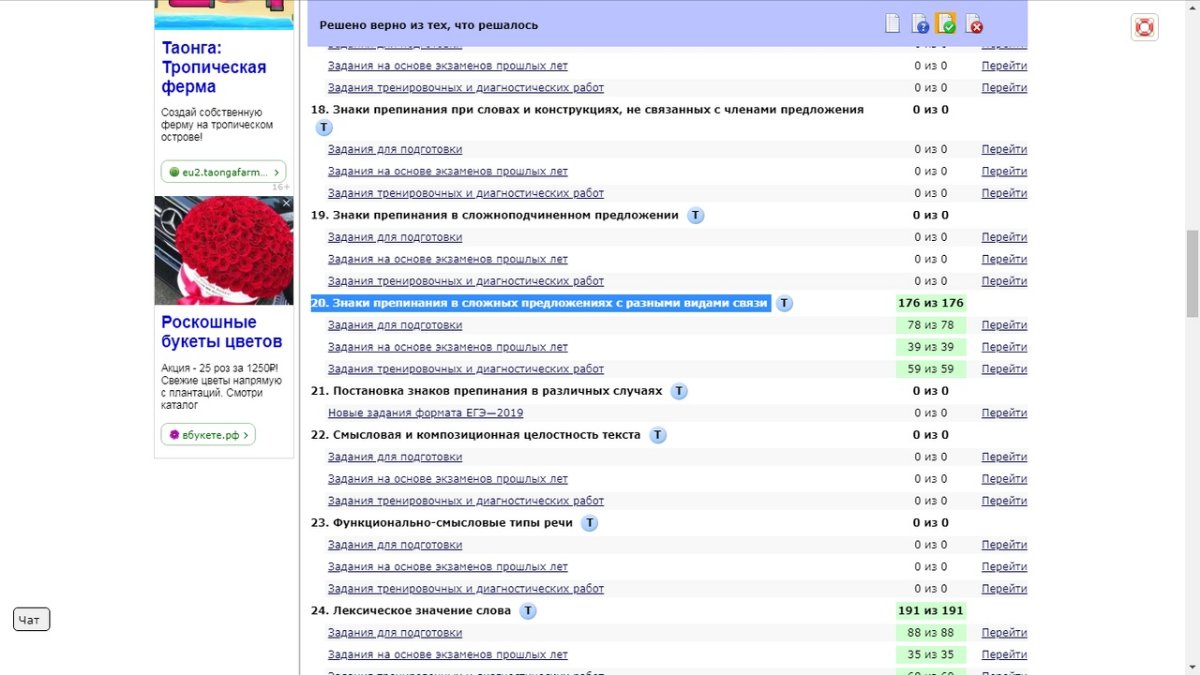1200x675 pixels.
Task: Close the red roses flower ad
Action: click(286, 203)
